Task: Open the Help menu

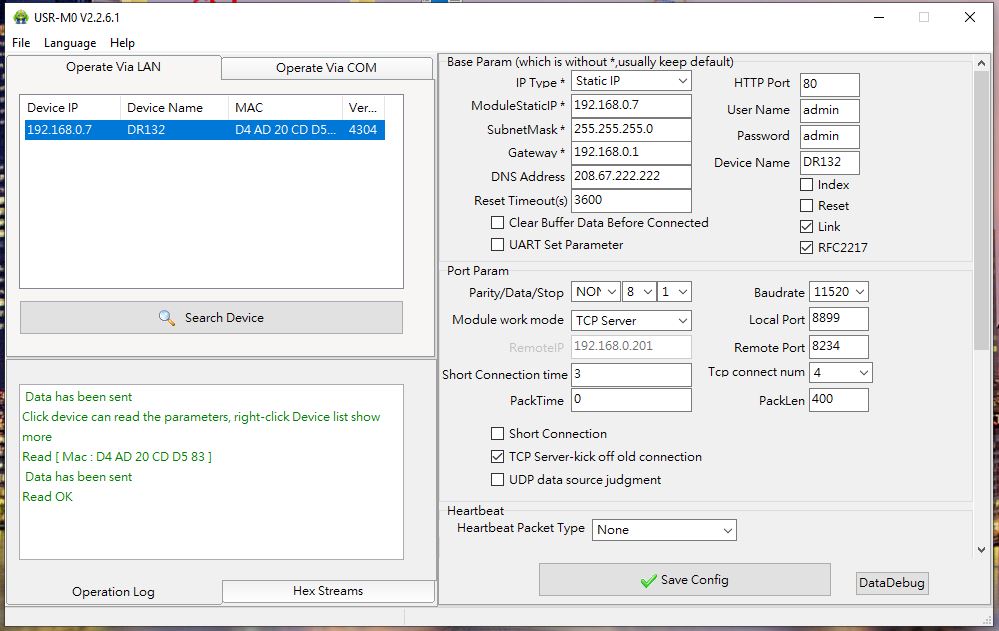Action: click(x=122, y=43)
